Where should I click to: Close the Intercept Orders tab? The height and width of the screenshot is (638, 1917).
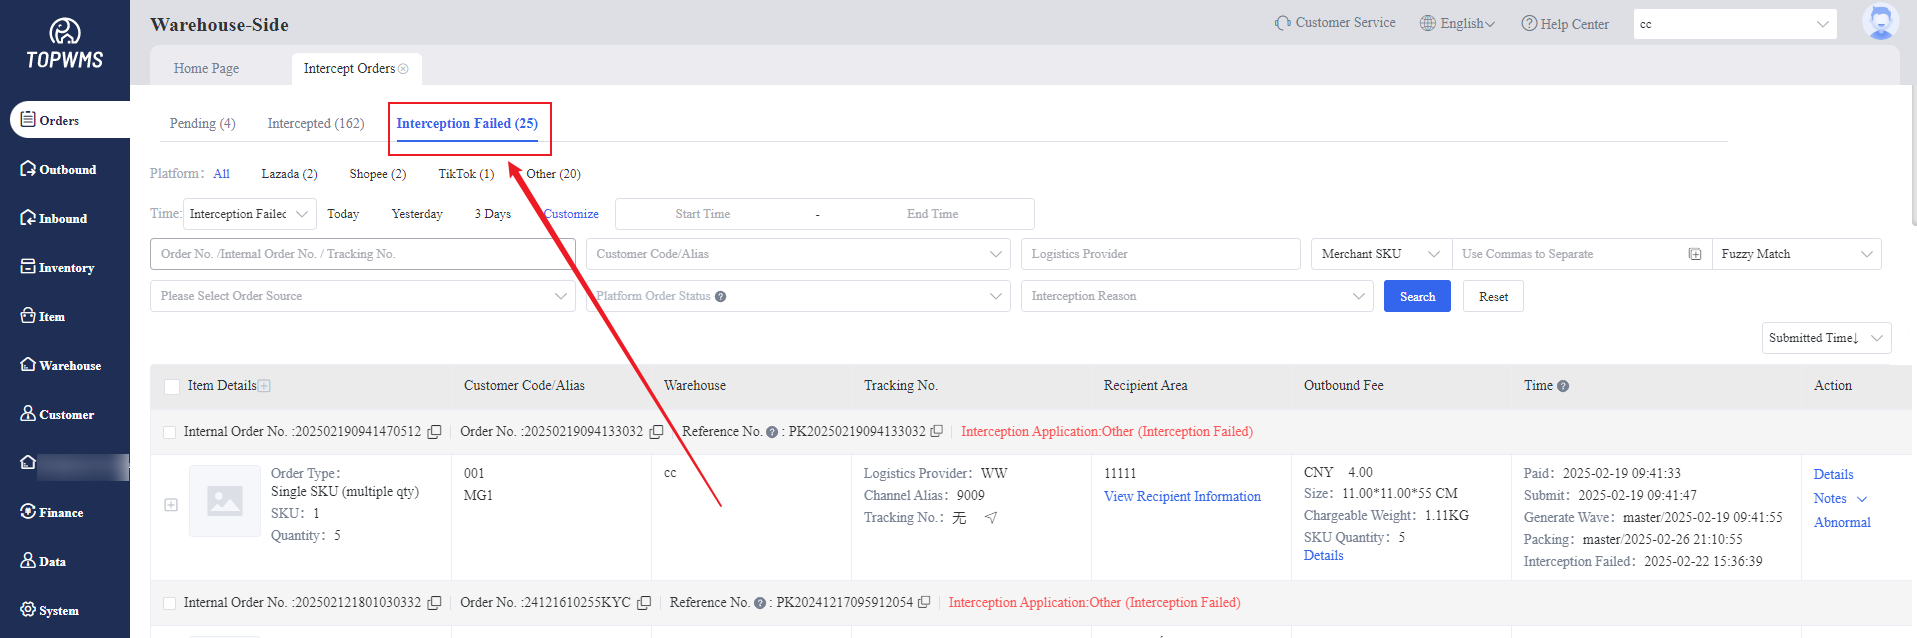pos(404,69)
